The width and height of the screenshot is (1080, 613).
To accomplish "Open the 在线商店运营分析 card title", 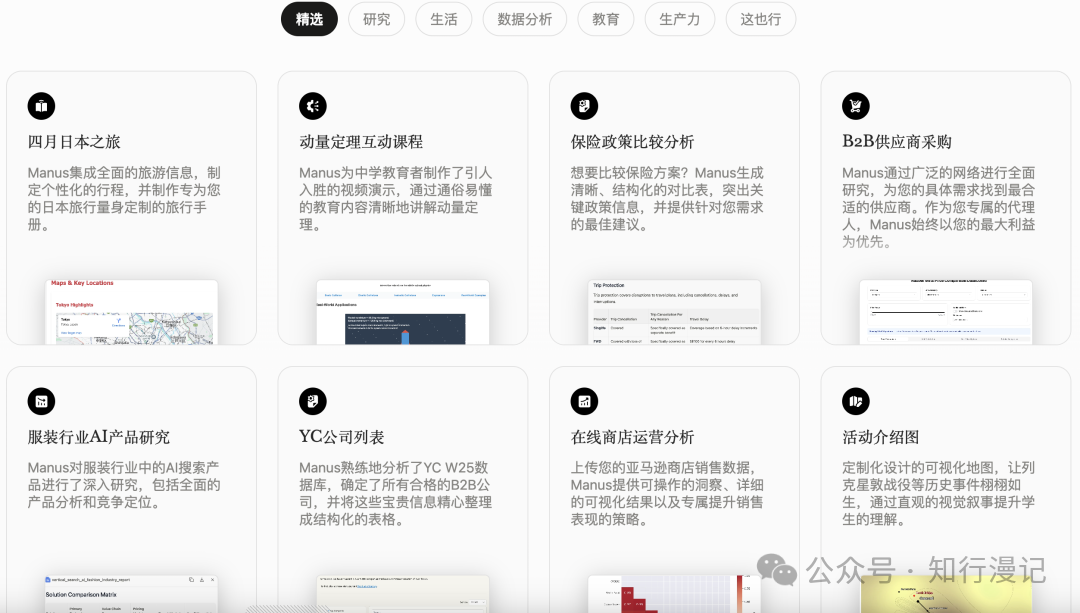I will coord(632,437).
